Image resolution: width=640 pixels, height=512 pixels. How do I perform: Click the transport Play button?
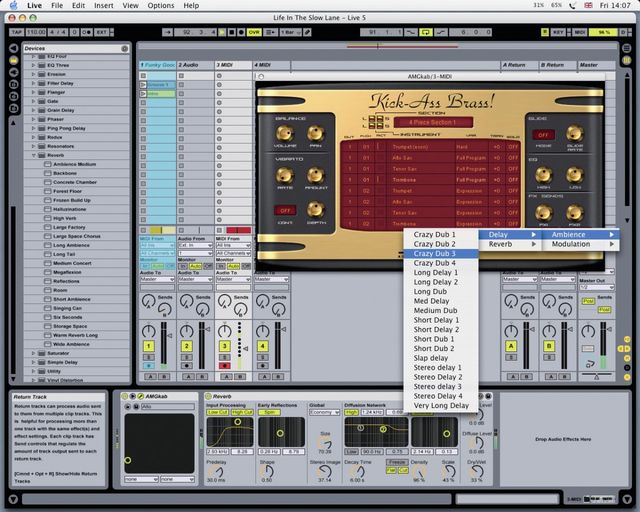click(x=222, y=32)
